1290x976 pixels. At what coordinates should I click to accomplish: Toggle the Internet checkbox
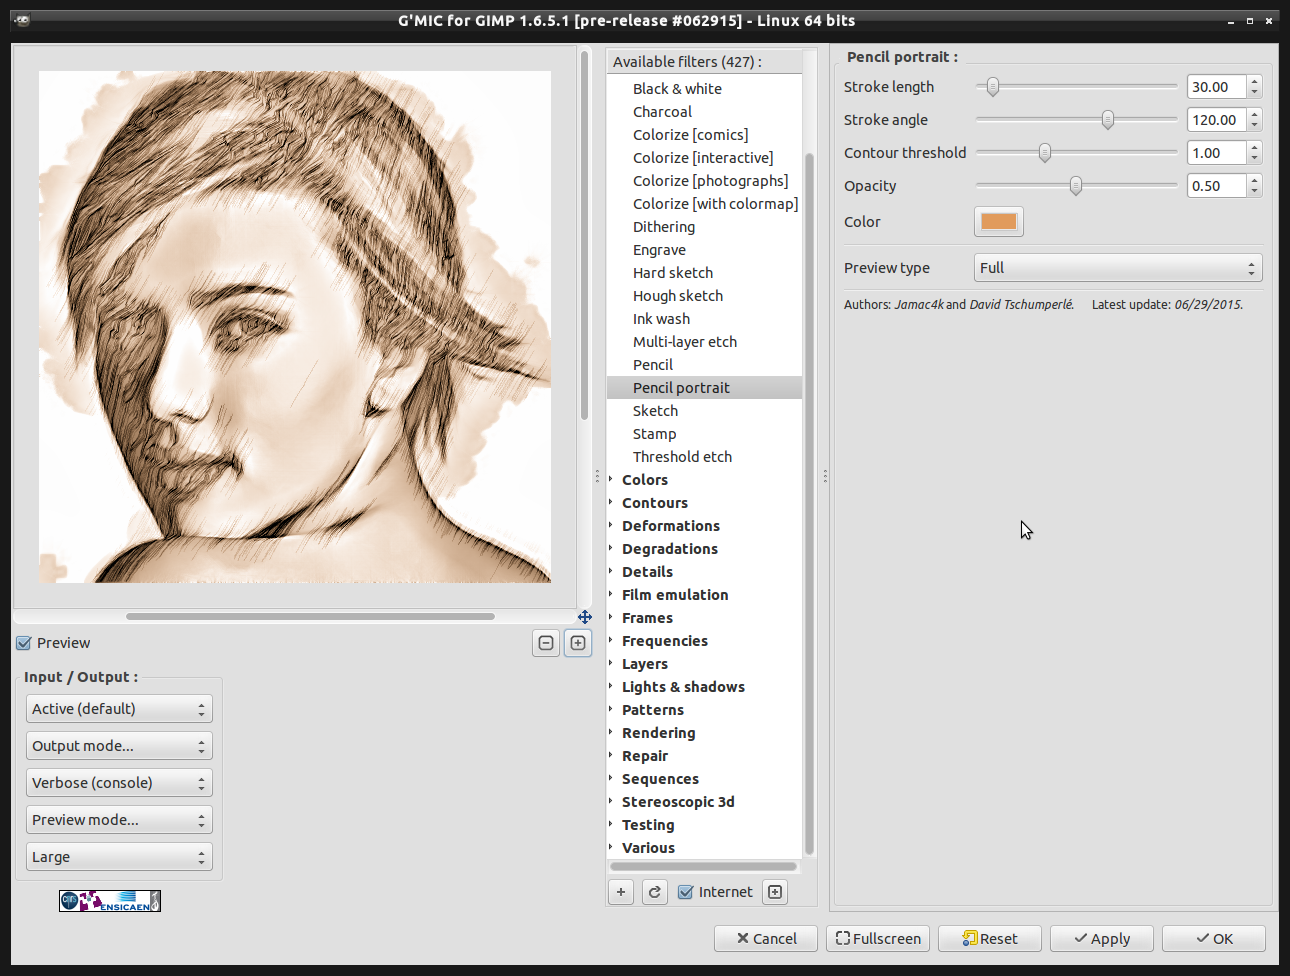pyautogui.click(x=685, y=892)
